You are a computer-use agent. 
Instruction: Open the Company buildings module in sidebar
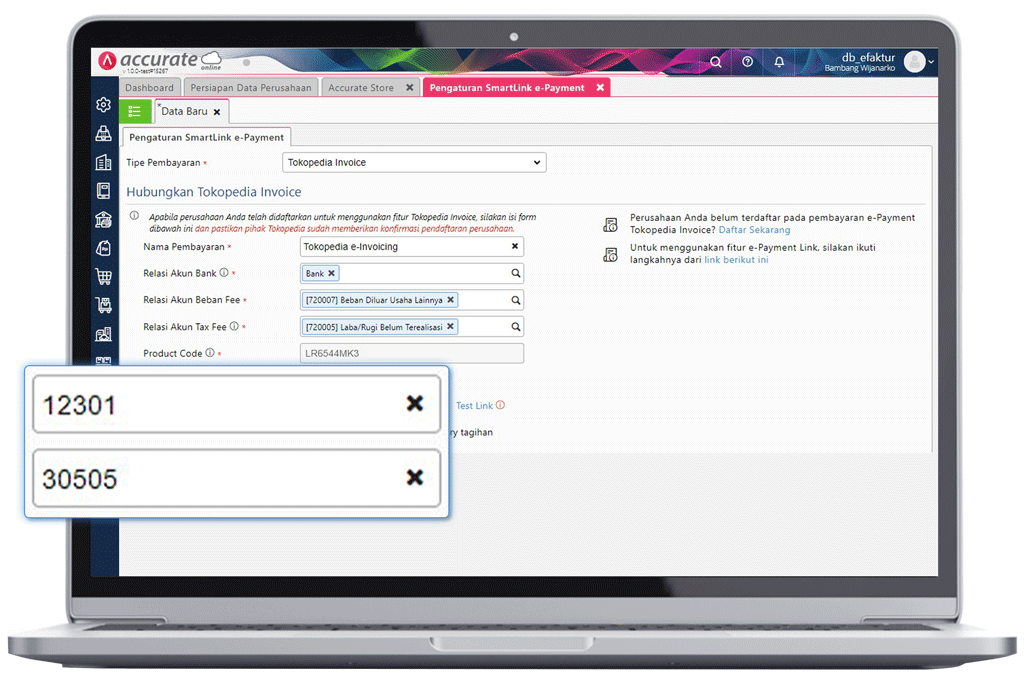click(103, 162)
